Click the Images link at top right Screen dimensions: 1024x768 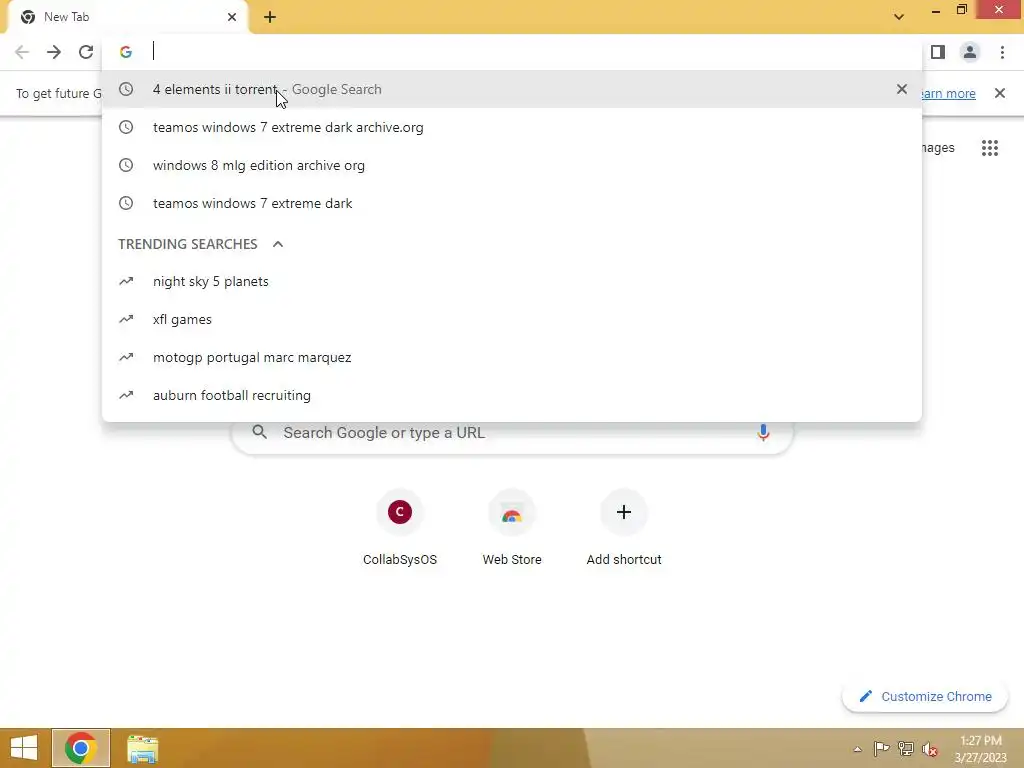pos(938,148)
